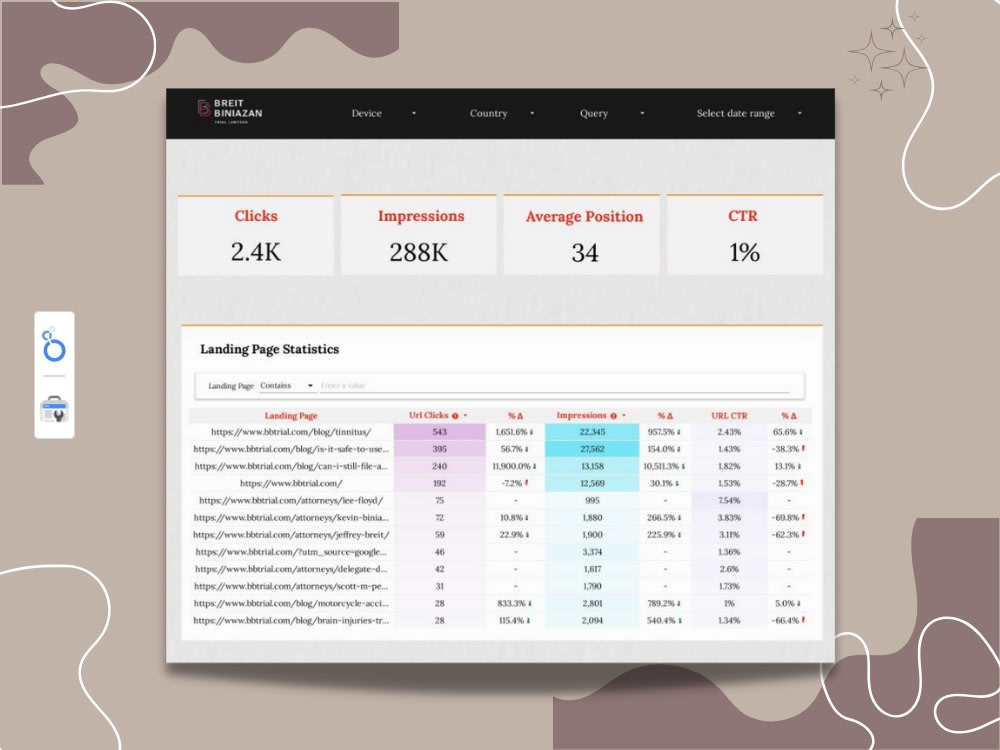Click the 3,374 impressions cell
The width and height of the screenshot is (1000, 750).
click(592, 552)
